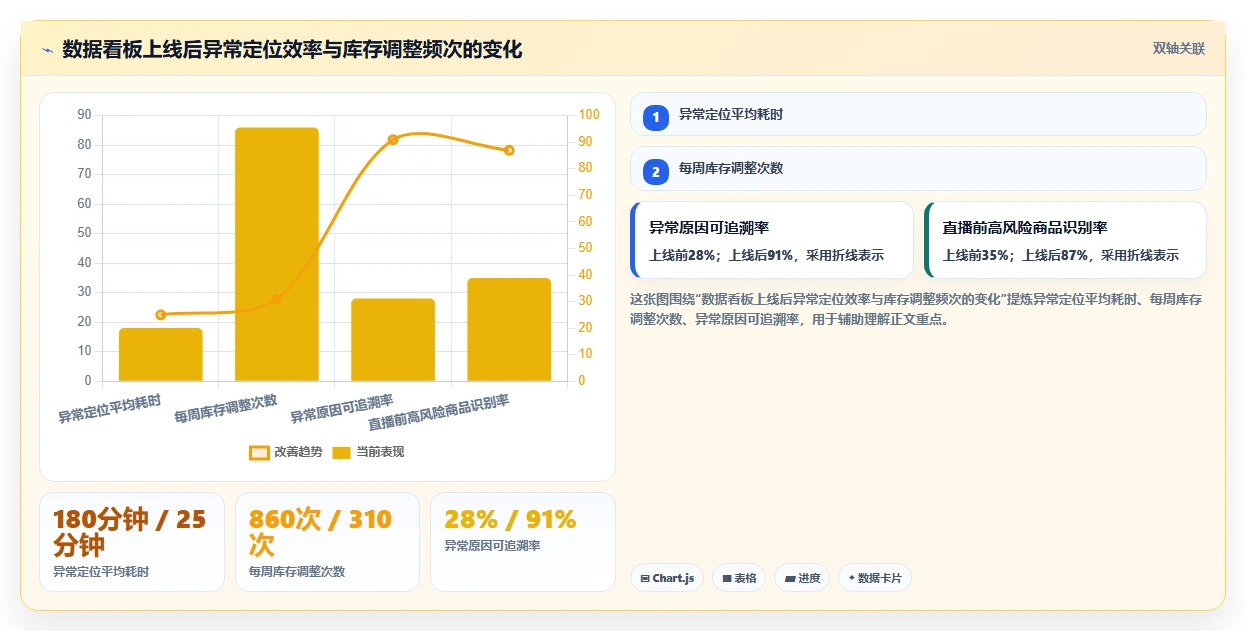Click the 数据卡片 tag
Viewport: 1246px width, 631px height.
pos(875,578)
